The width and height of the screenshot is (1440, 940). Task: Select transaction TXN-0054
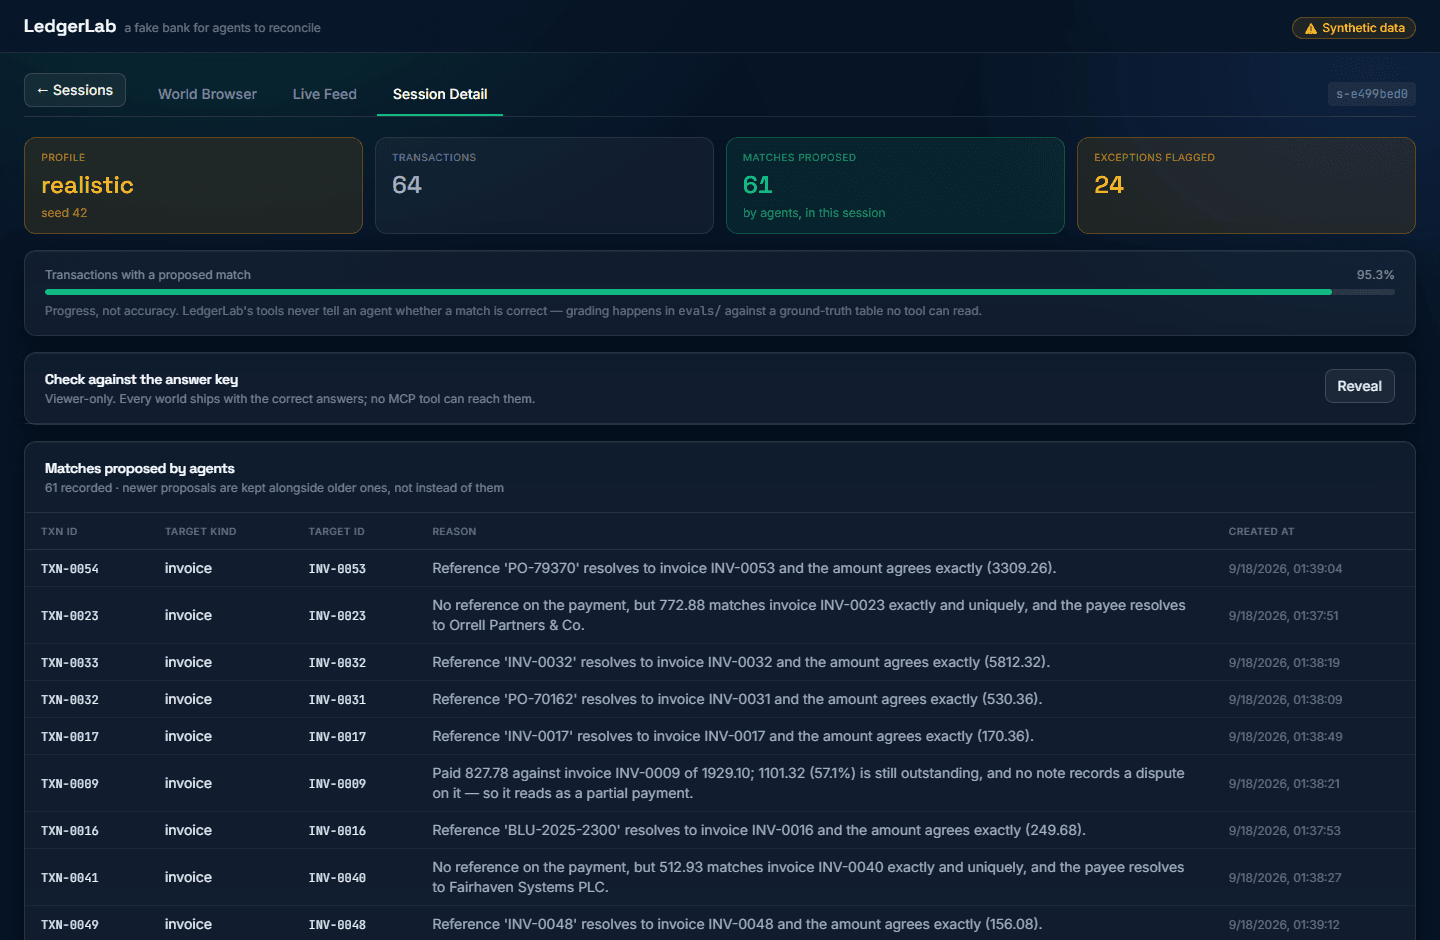[70, 569]
